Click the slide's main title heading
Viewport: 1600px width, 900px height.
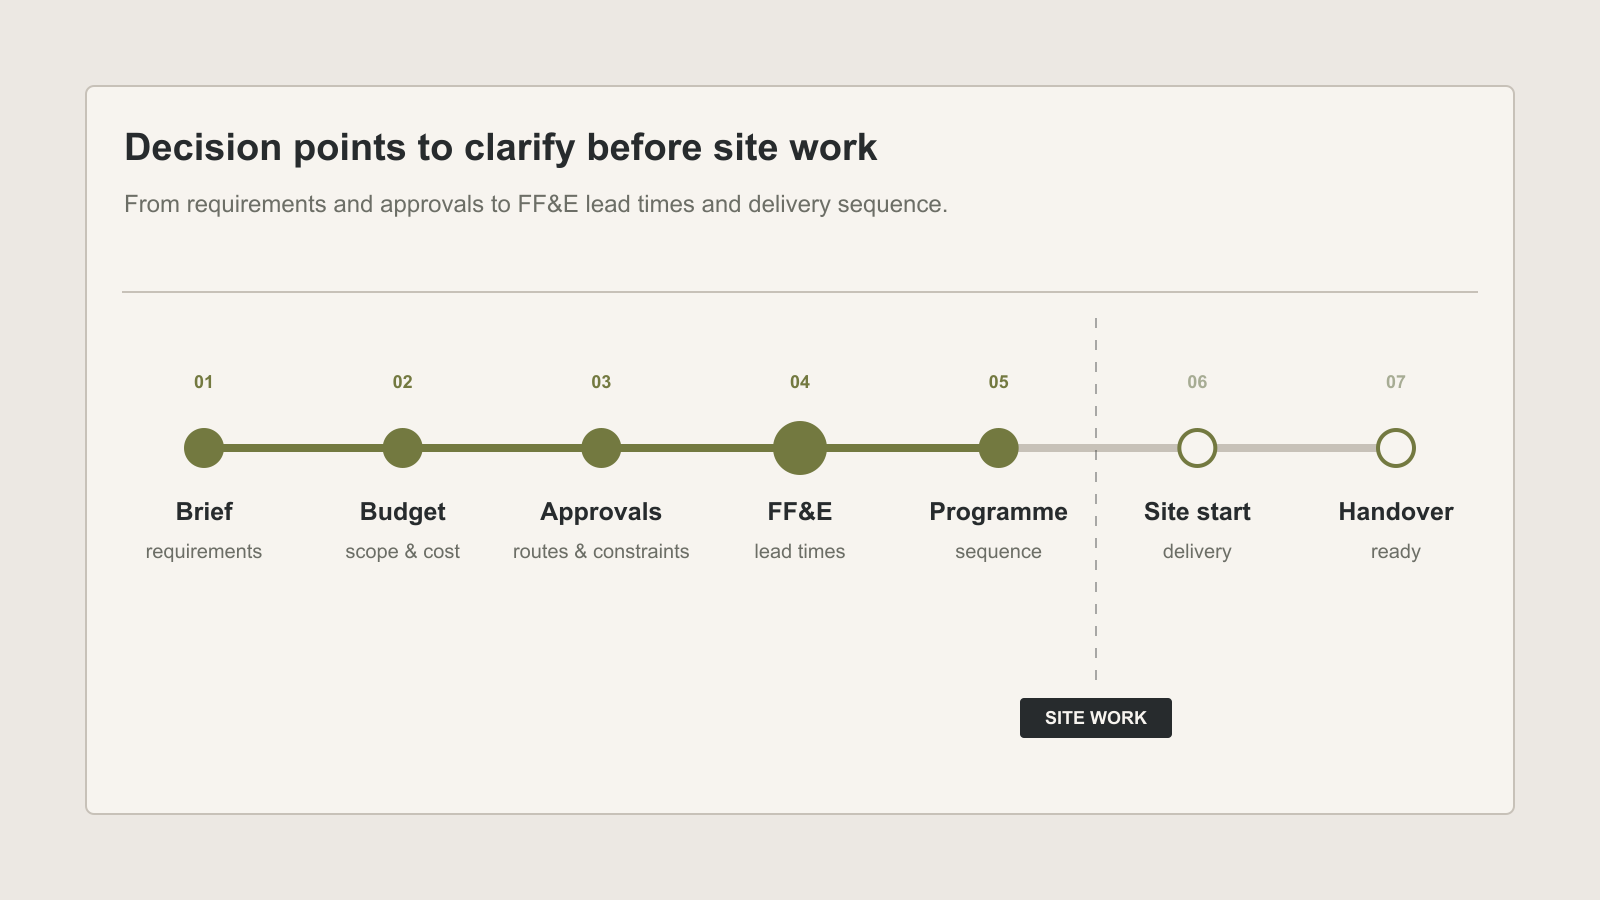pyautogui.click(x=500, y=148)
